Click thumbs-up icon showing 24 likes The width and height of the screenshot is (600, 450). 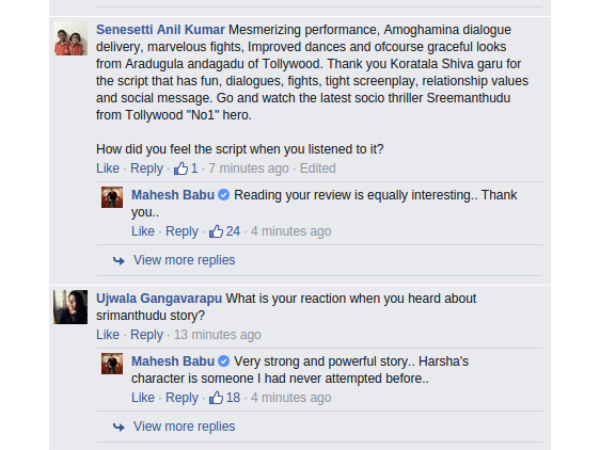pyautogui.click(x=216, y=231)
